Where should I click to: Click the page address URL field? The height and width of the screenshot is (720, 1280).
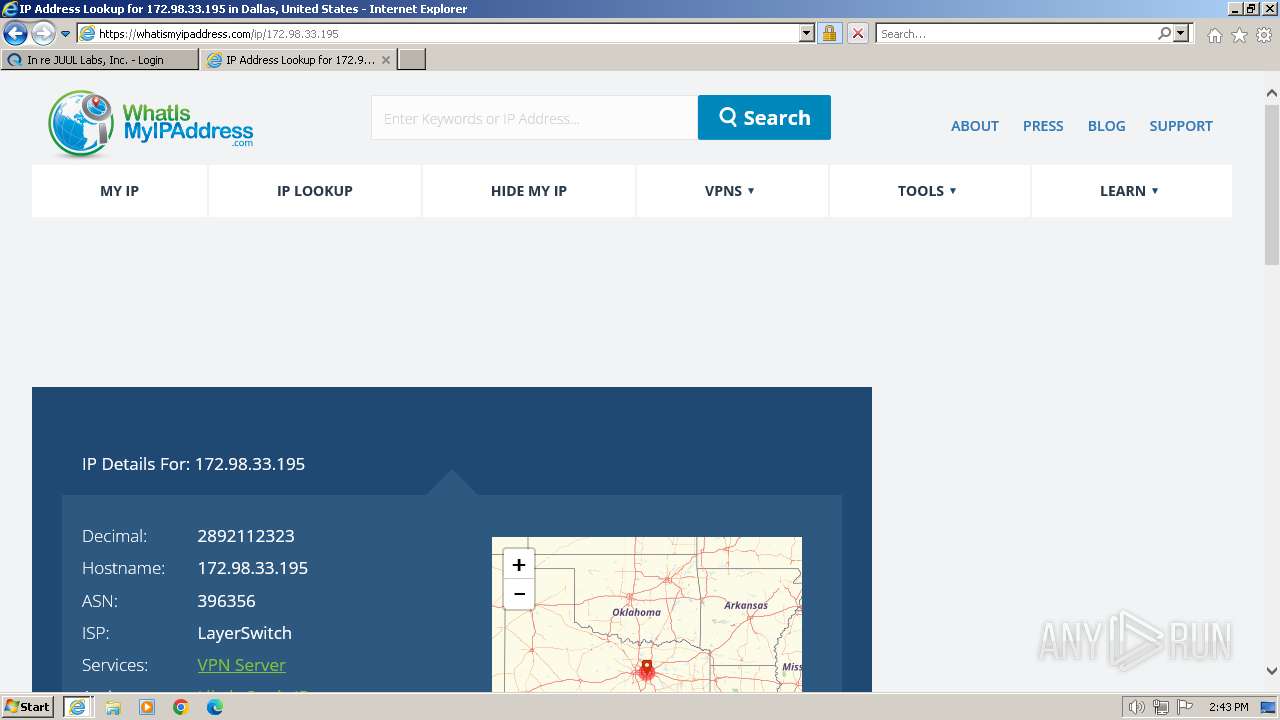coord(445,34)
